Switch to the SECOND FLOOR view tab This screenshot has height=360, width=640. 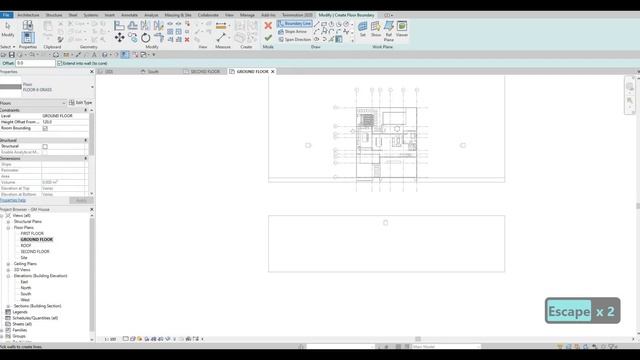click(205, 71)
